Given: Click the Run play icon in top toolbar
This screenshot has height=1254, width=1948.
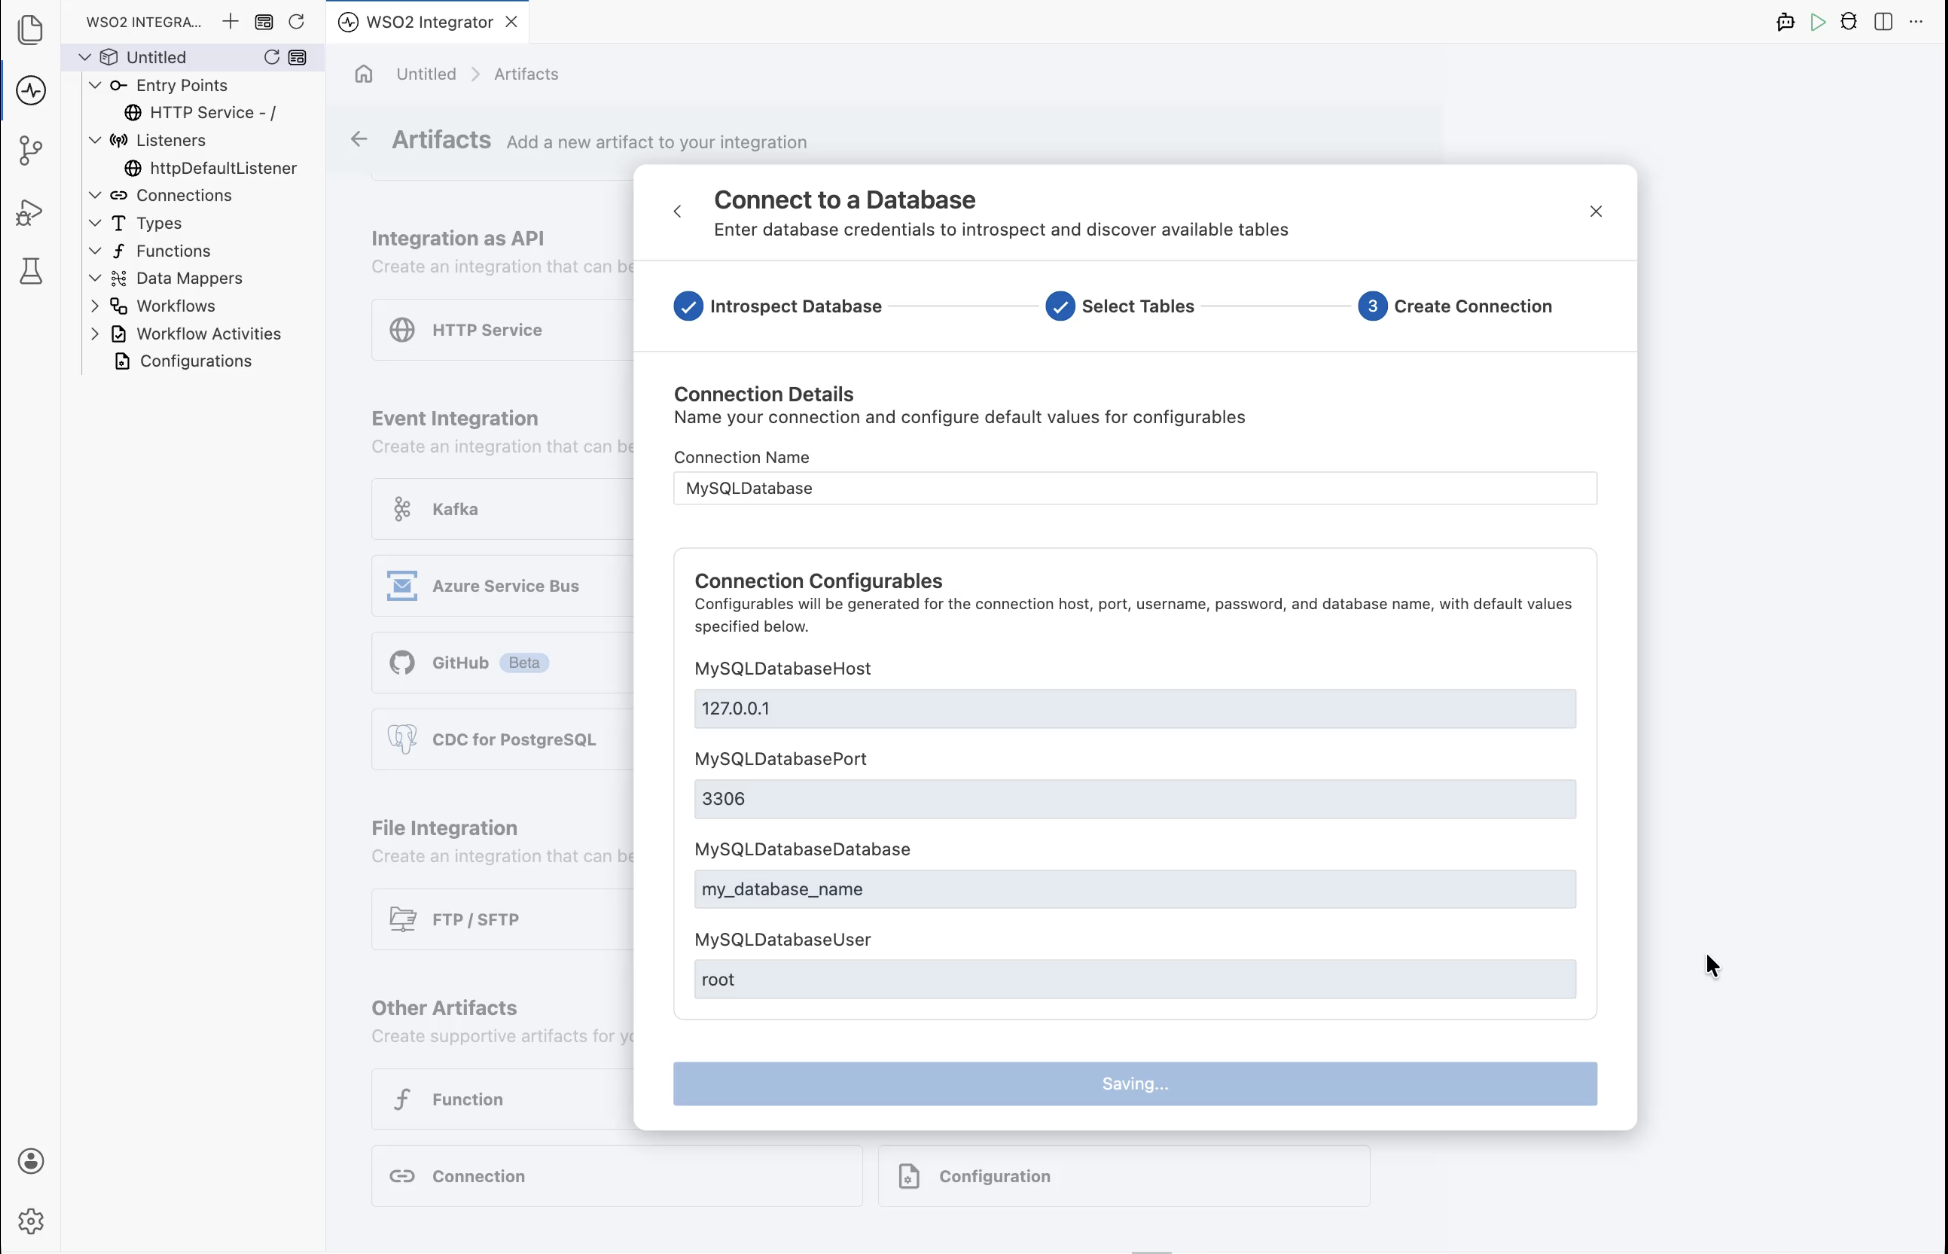Looking at the screenshot, I should pyautogui.click(x=1818, y=22).
